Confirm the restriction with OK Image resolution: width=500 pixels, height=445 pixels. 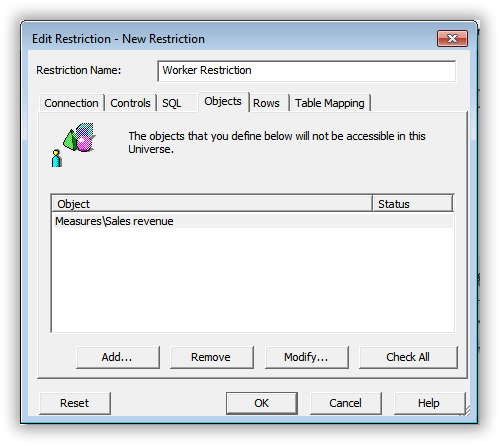click(262, 403)
